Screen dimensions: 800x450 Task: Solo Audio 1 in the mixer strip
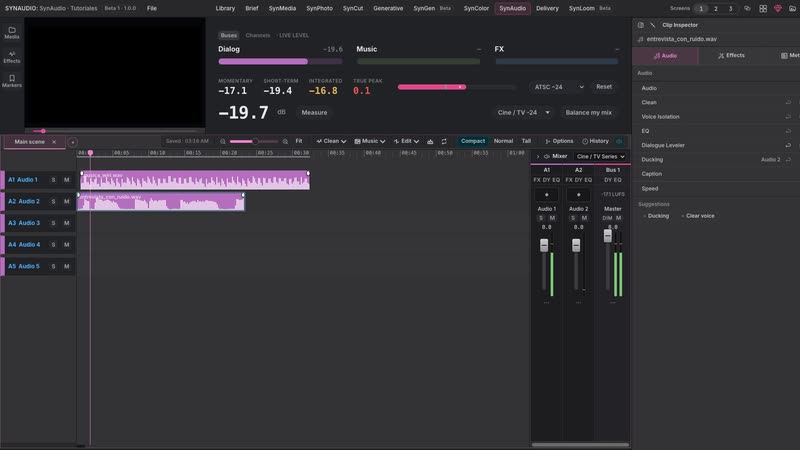(x=541, y=218)
